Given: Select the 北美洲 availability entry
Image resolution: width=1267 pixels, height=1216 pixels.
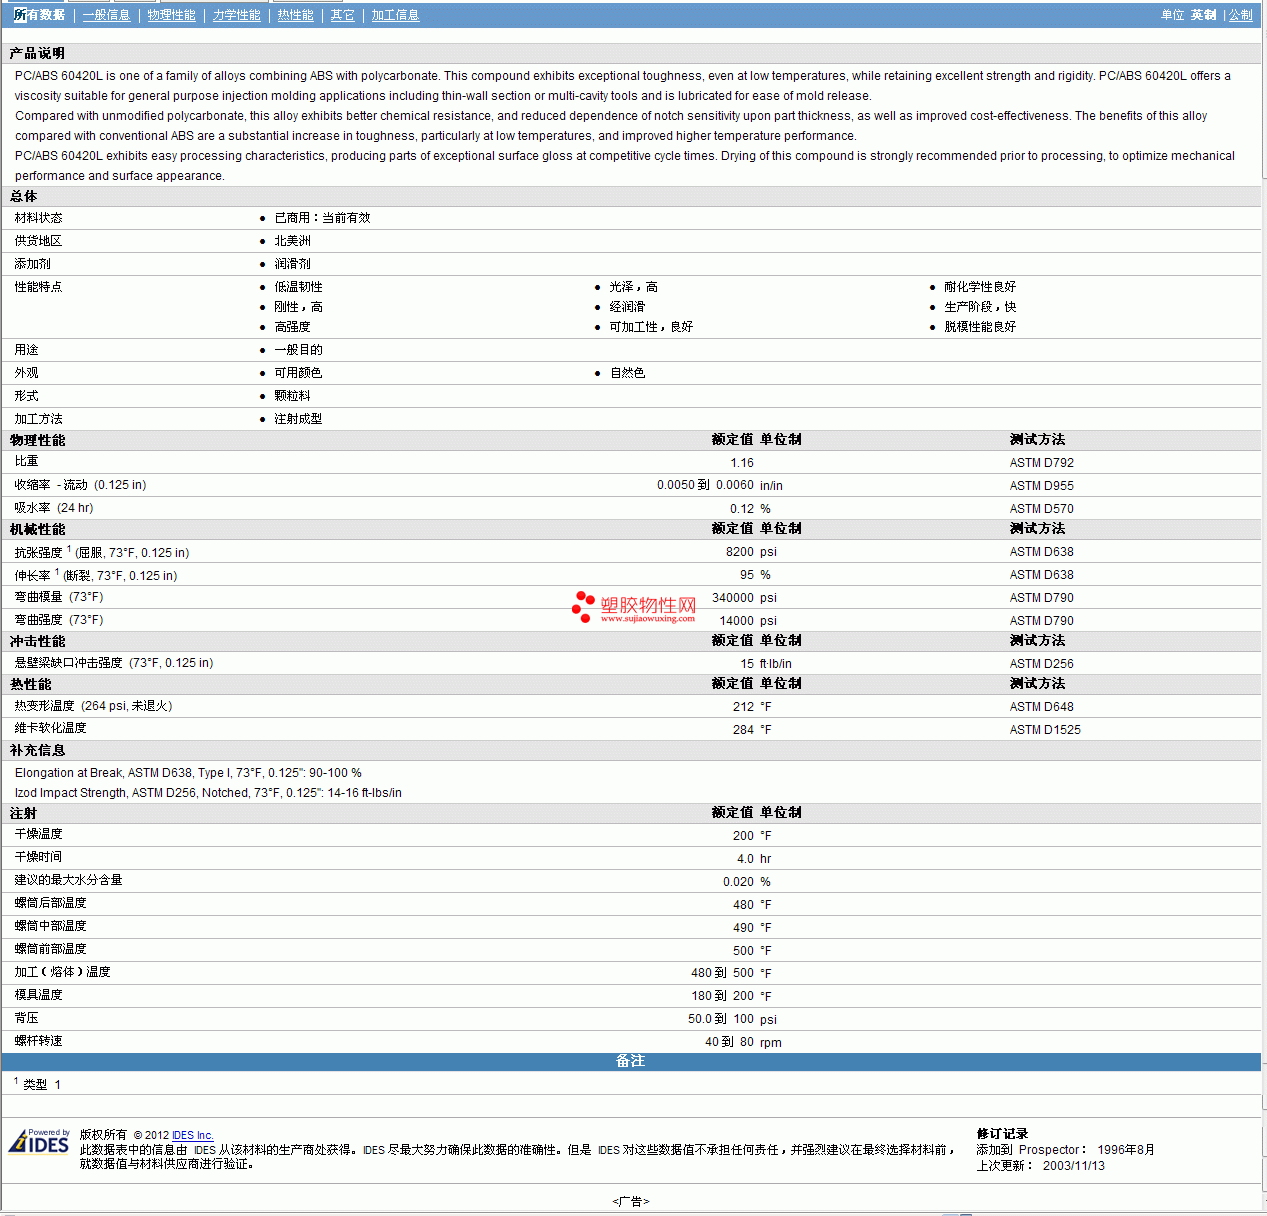Looking at the screenshot, I should 292,241.
